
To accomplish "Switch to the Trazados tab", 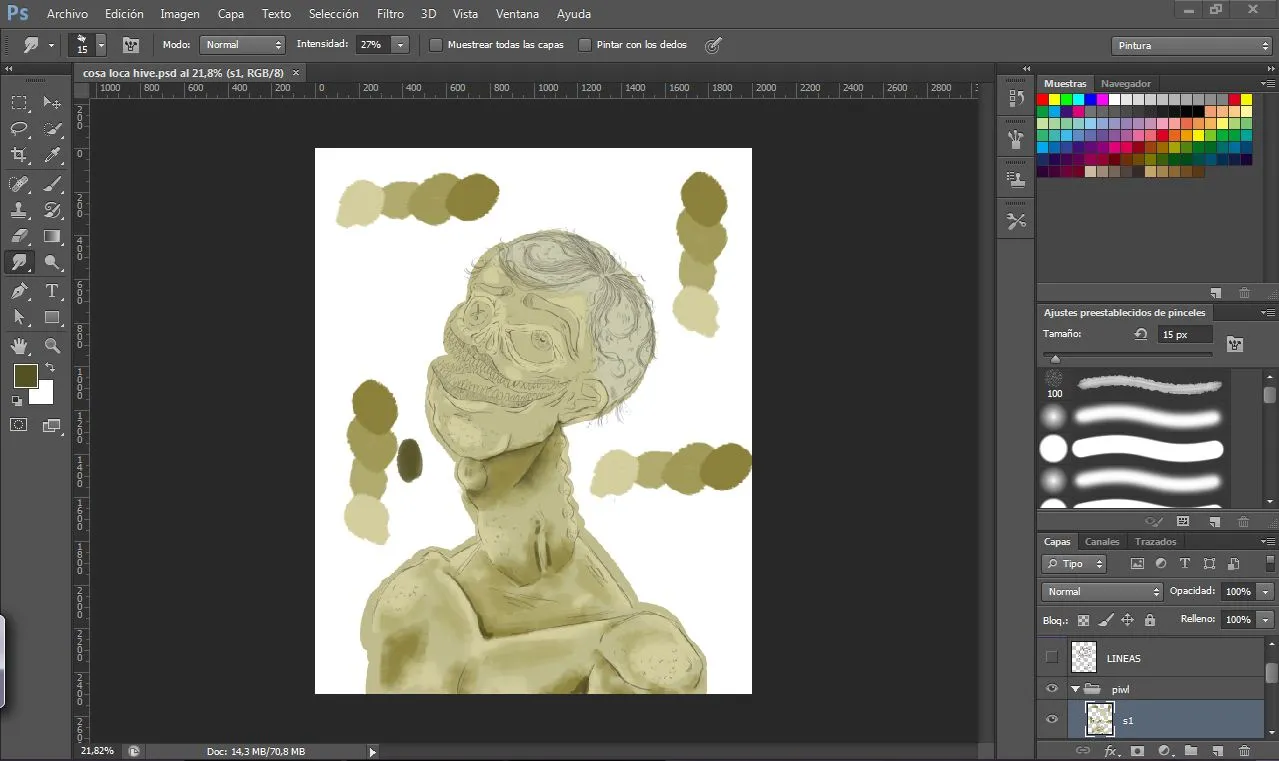I will pos(1156,542).
